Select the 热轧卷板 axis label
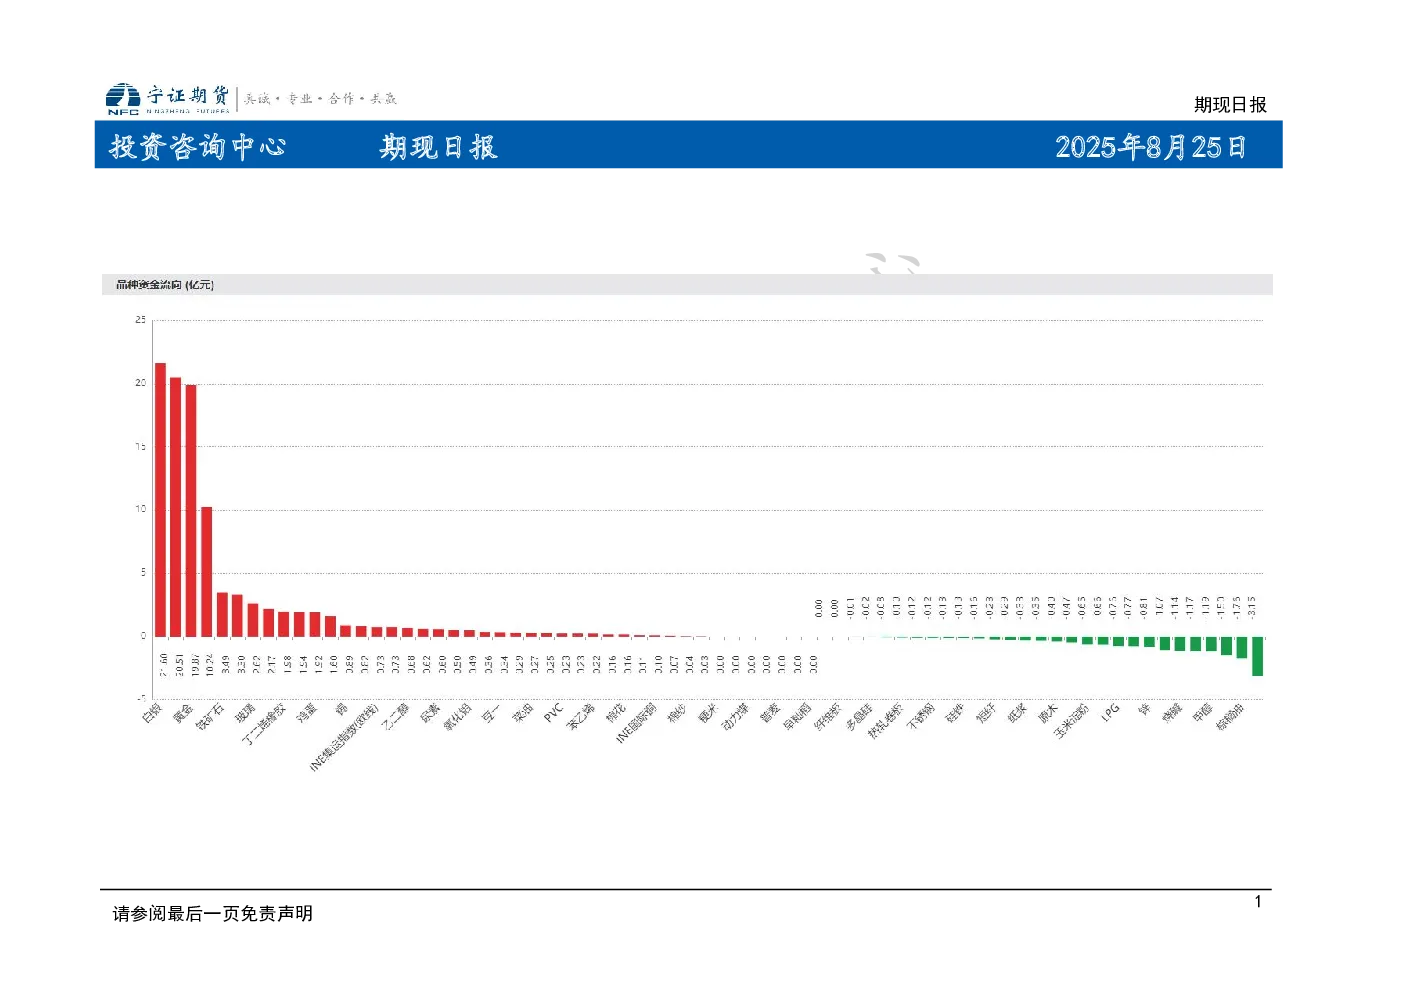The image size is (1403, 993). pyautogui.click(x=885, y=720)
